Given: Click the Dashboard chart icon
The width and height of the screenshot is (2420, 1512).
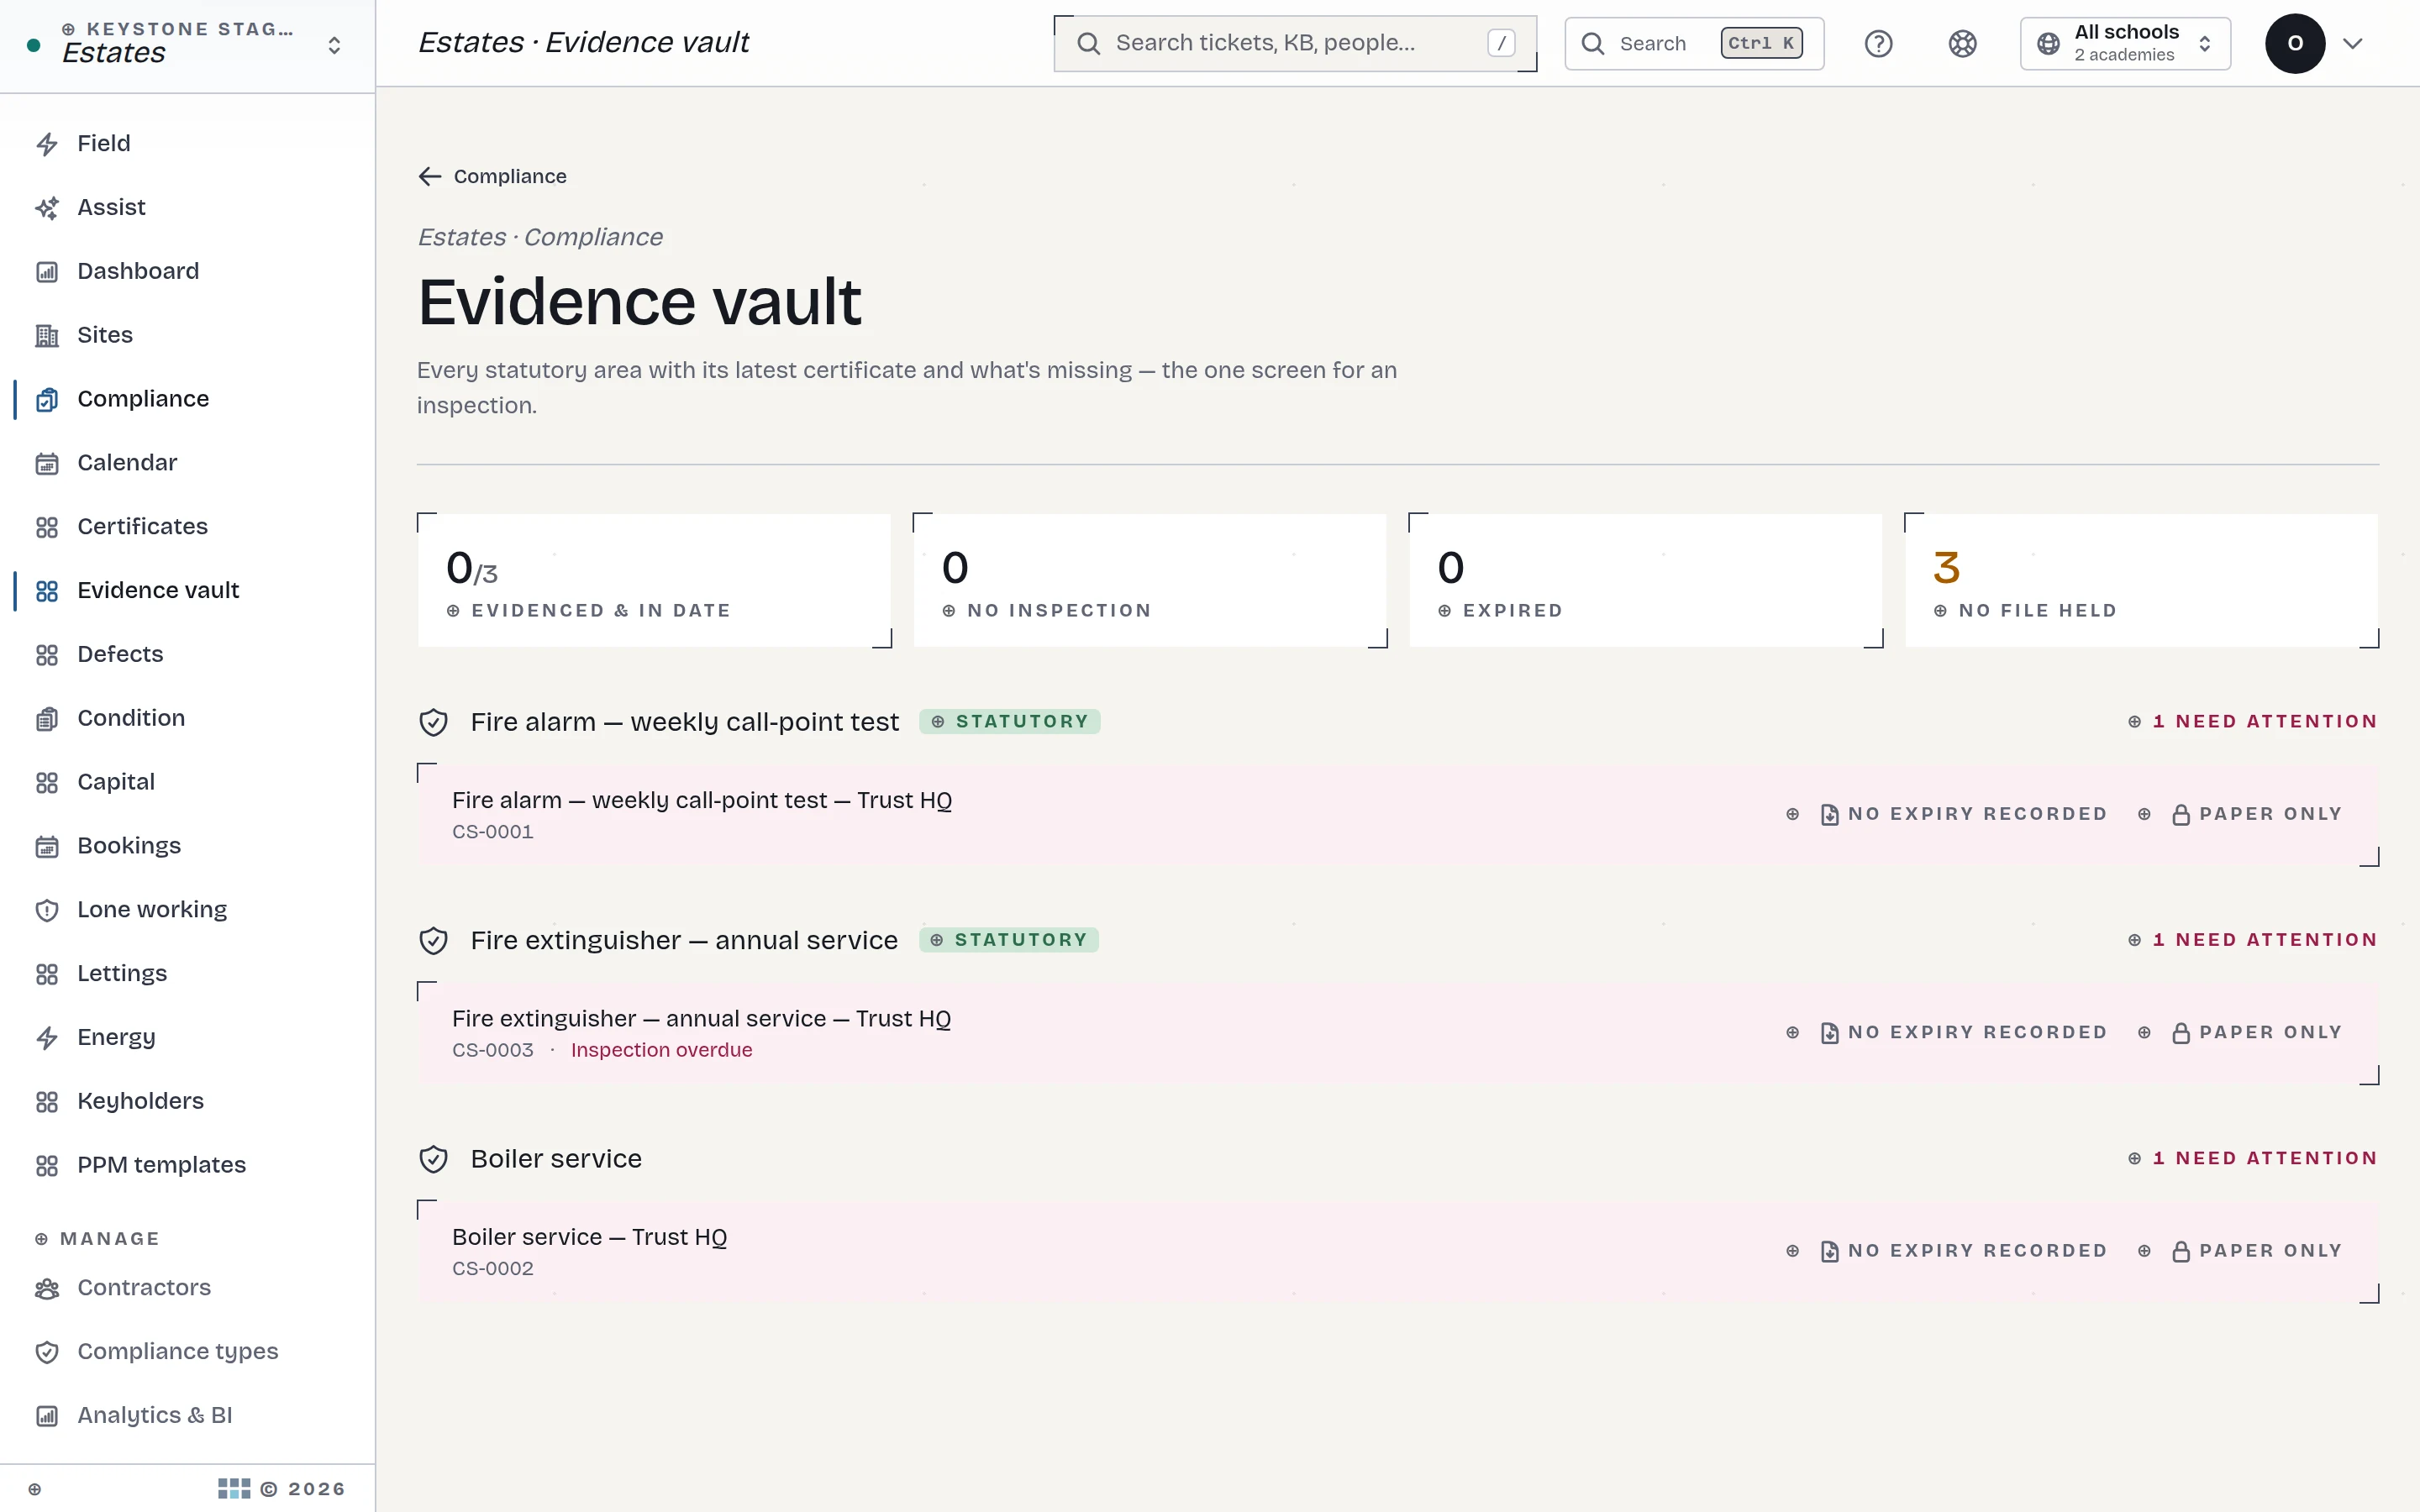Looking at the screenshot, I should [47, 272].
